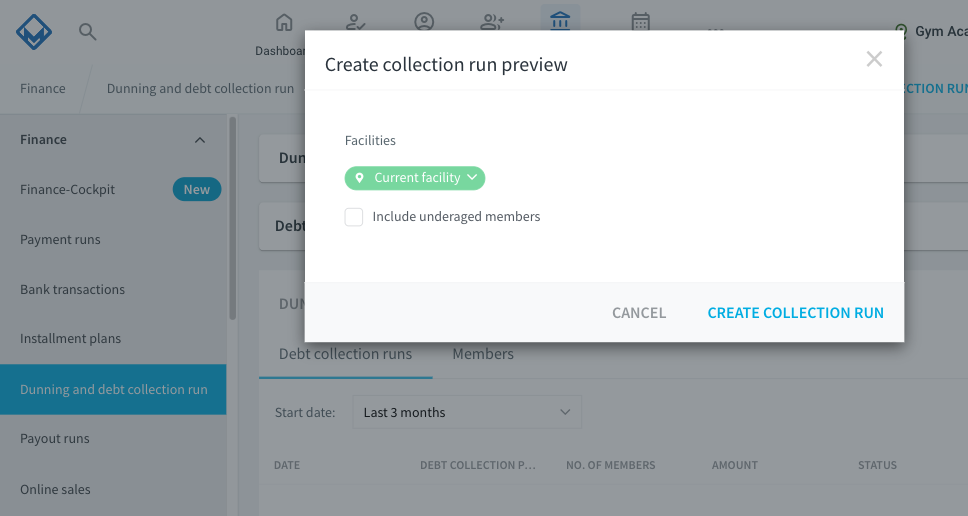This screenshot has width=968, height=516.
Task: Click the CANCEL button
Action: coord(639,313)
